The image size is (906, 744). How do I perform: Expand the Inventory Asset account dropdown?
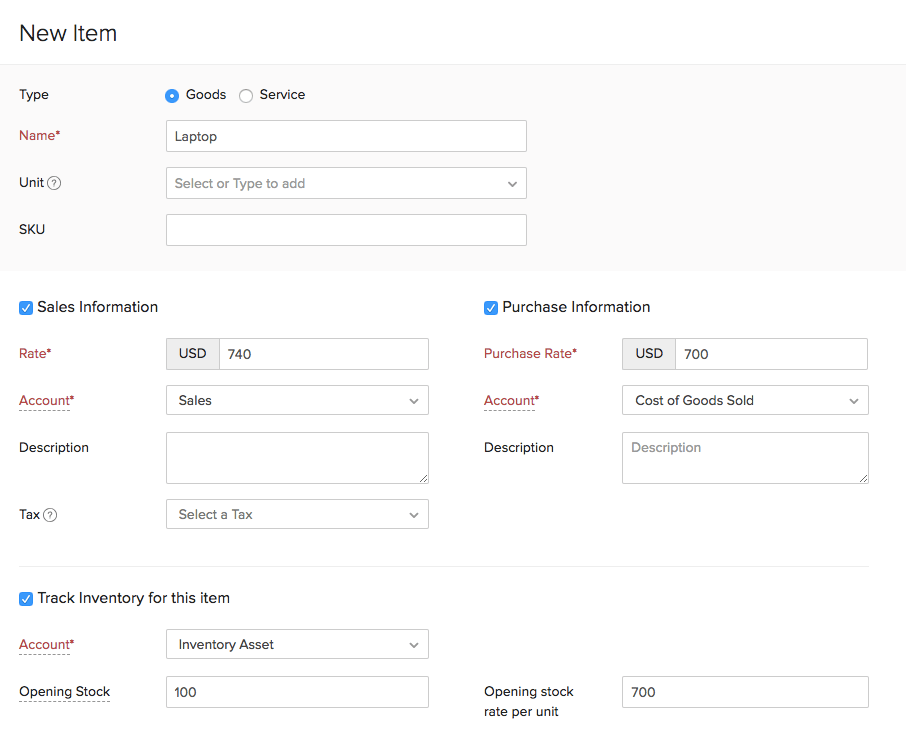point(297,644)
